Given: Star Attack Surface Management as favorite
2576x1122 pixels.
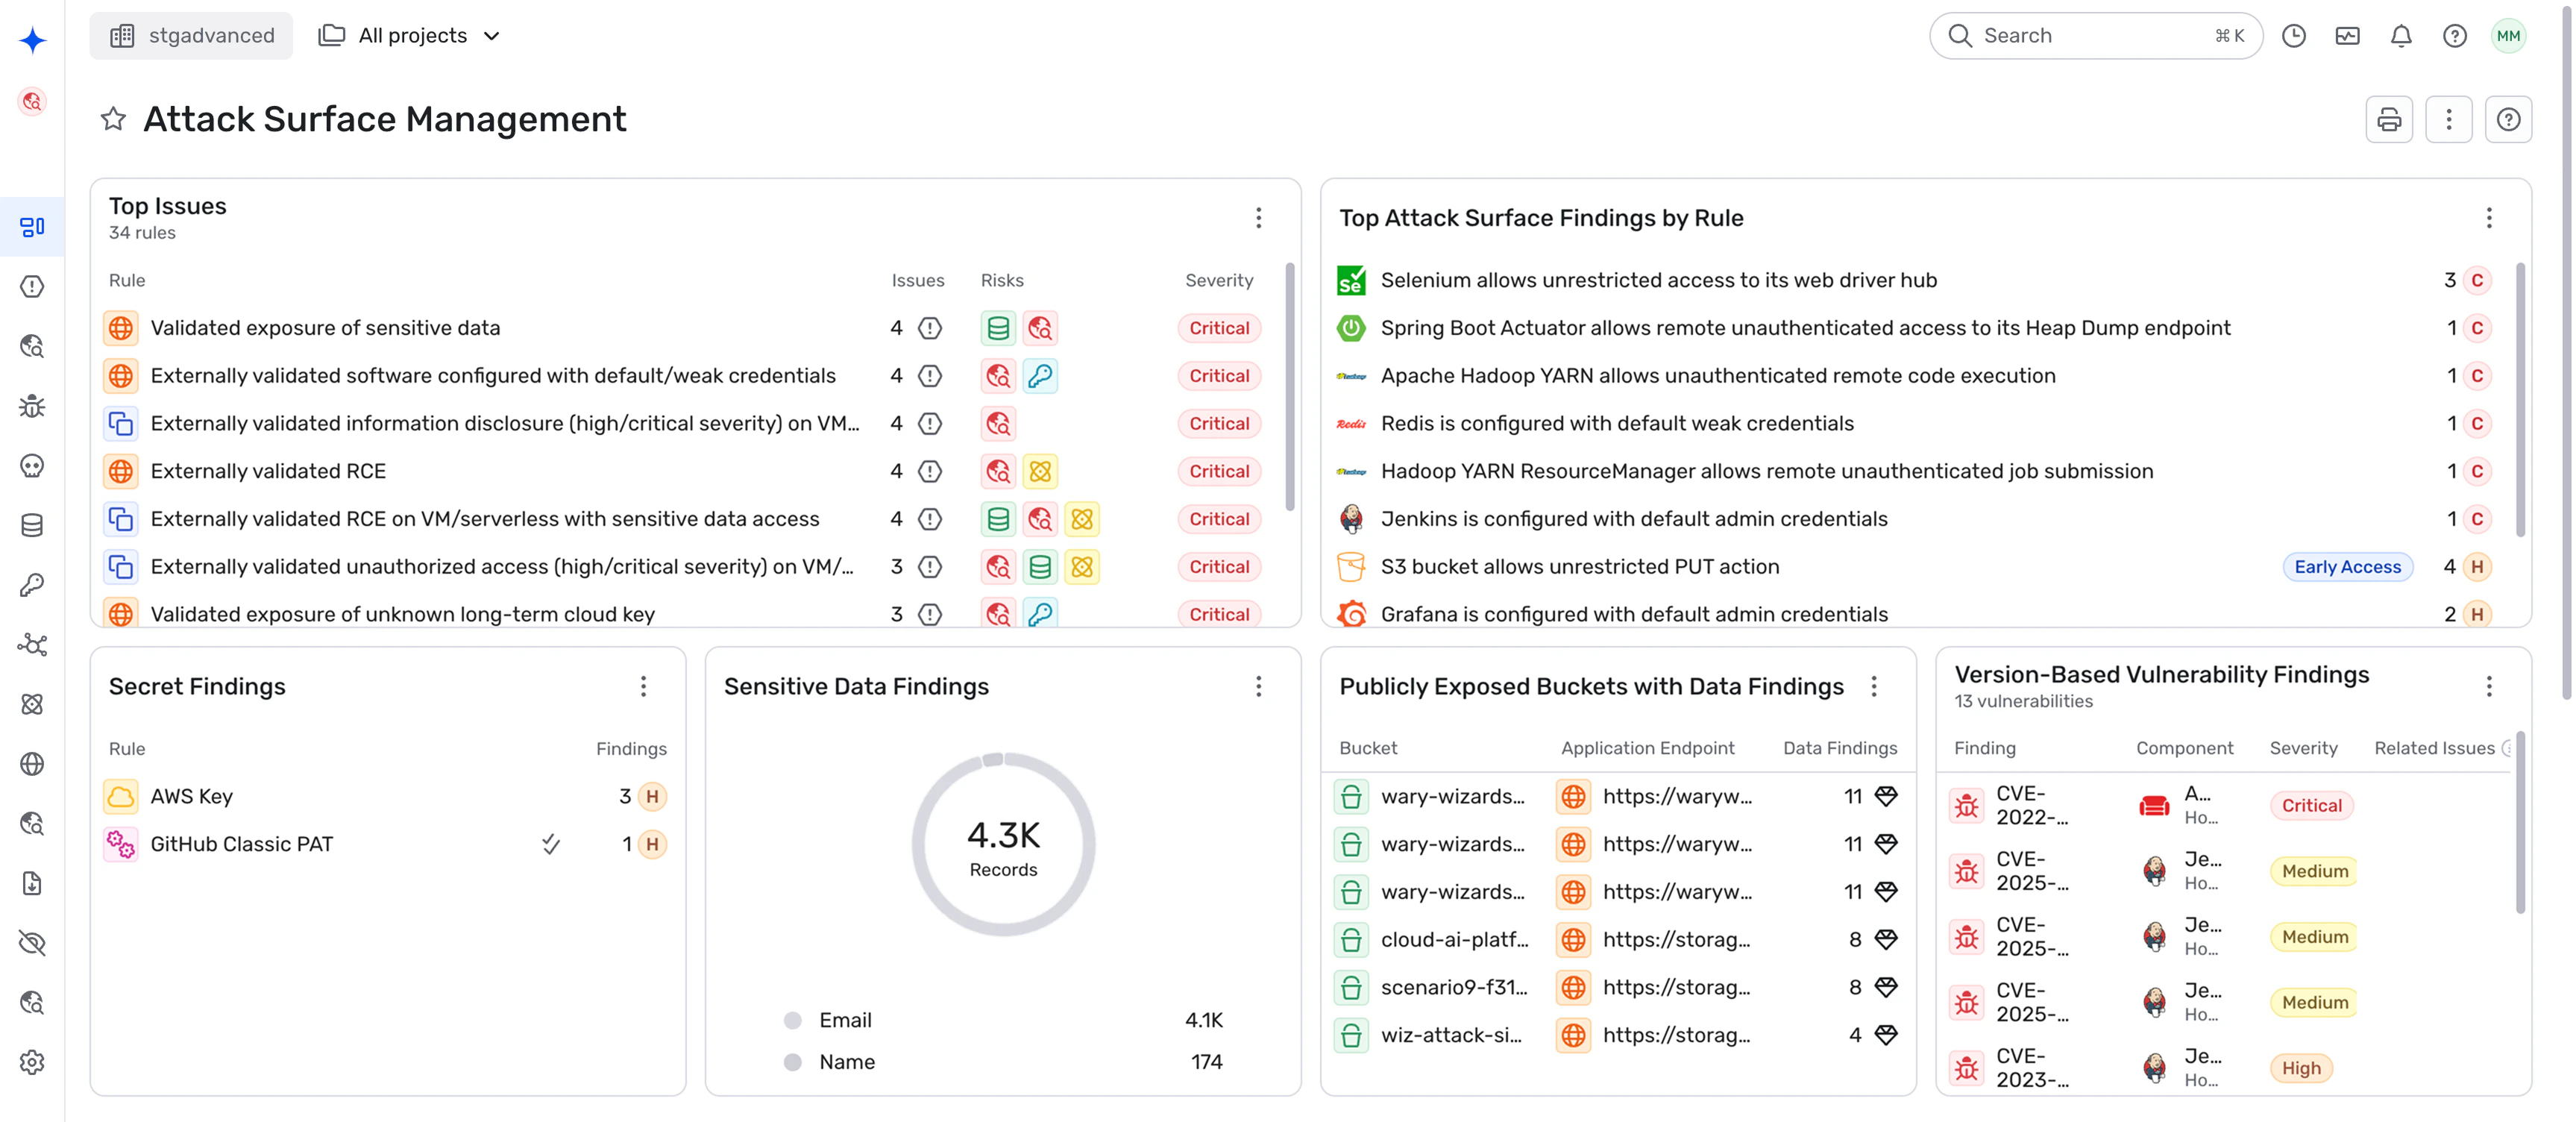Looking at the screenshot, I should [113, 120].
